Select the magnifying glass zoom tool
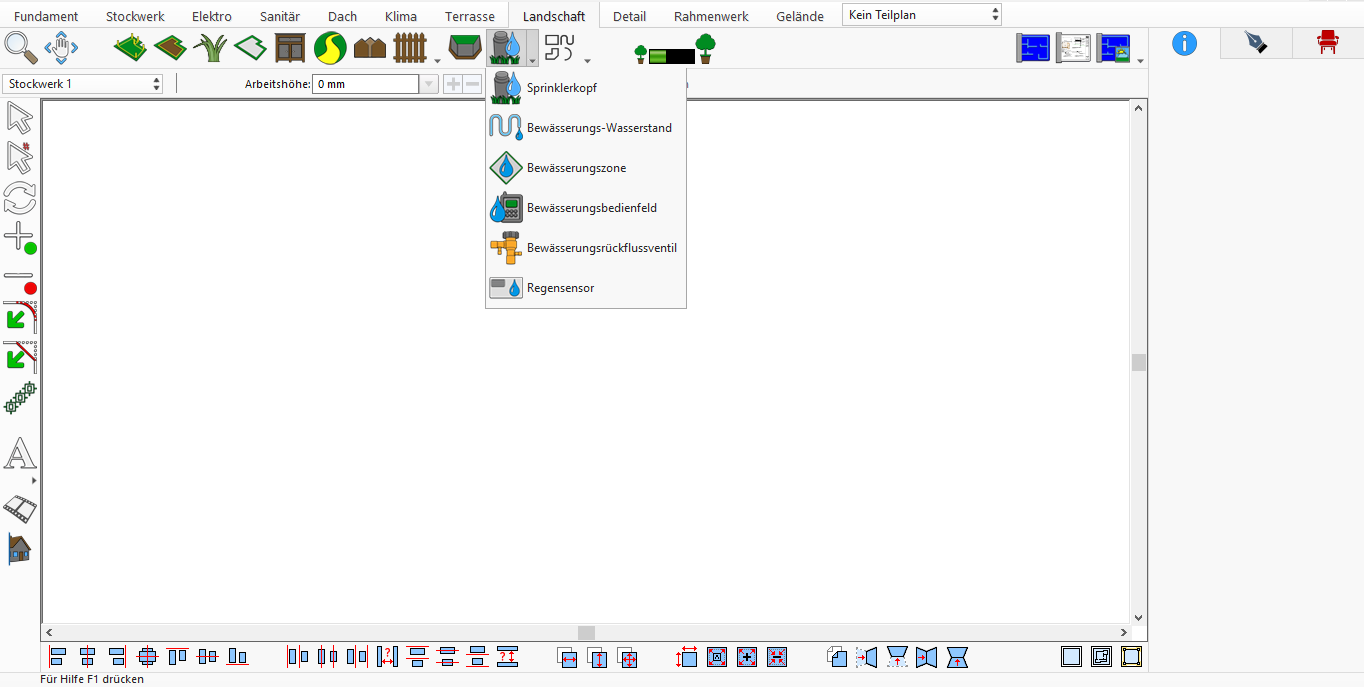The width and height of the screenshot is (1364, 687). click(20, 47)
